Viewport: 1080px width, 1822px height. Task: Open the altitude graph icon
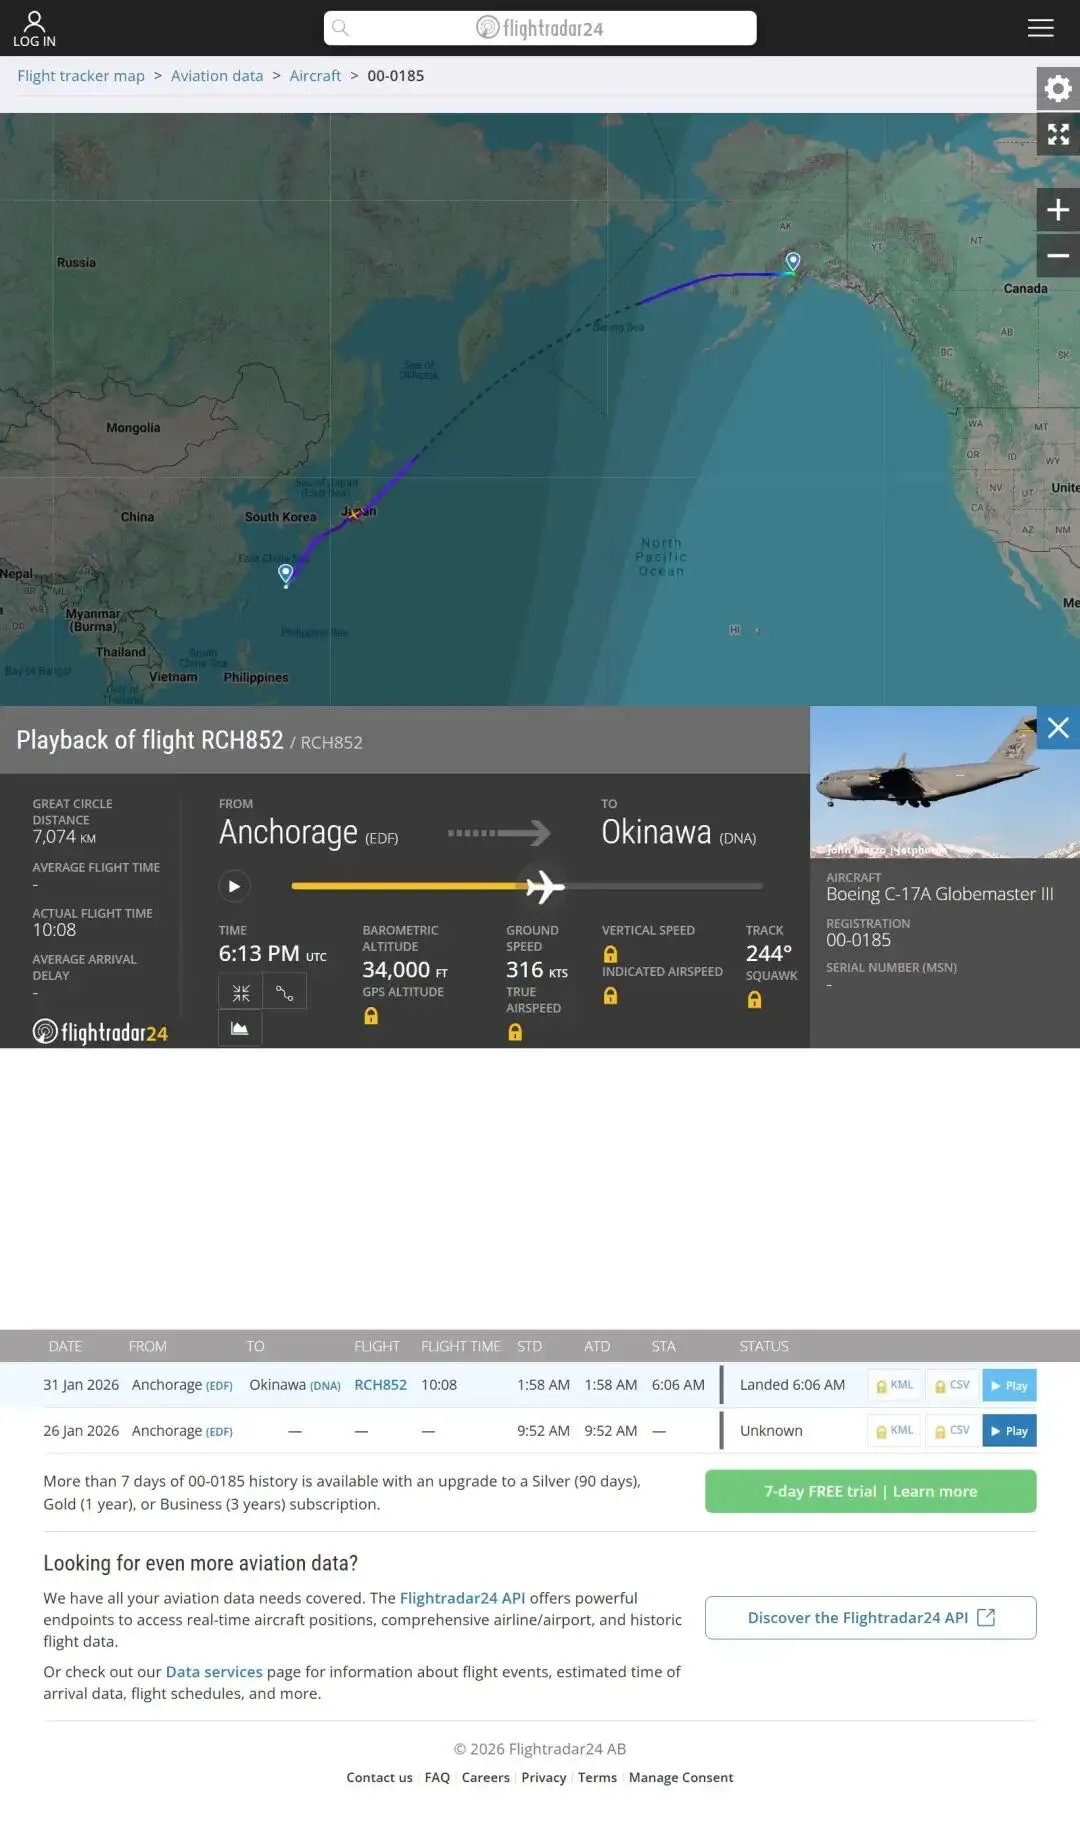point(240,1028)
